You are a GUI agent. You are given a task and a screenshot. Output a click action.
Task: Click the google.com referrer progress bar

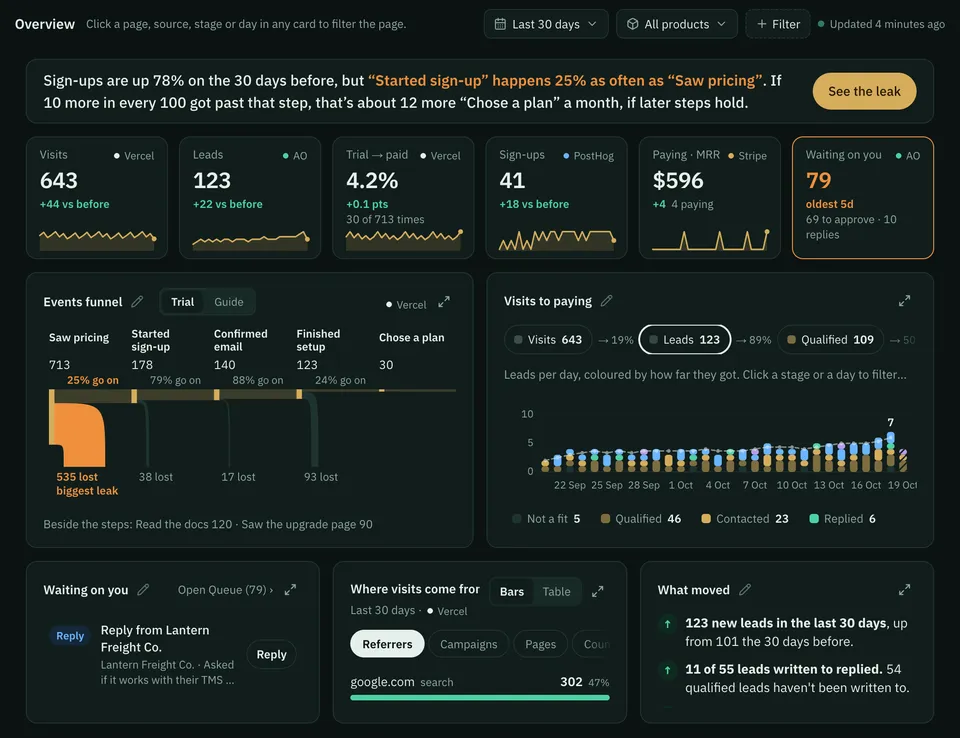(479, 698)
